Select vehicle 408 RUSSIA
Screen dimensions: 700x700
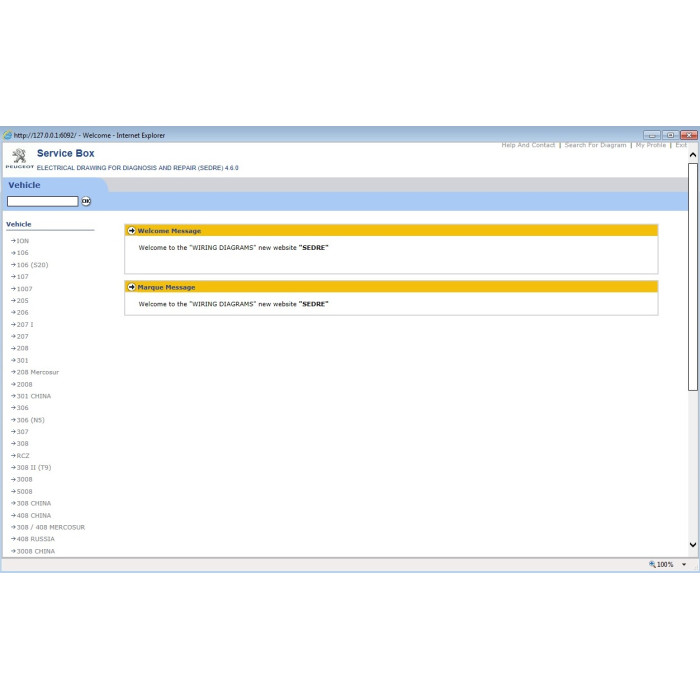point(36,539)
